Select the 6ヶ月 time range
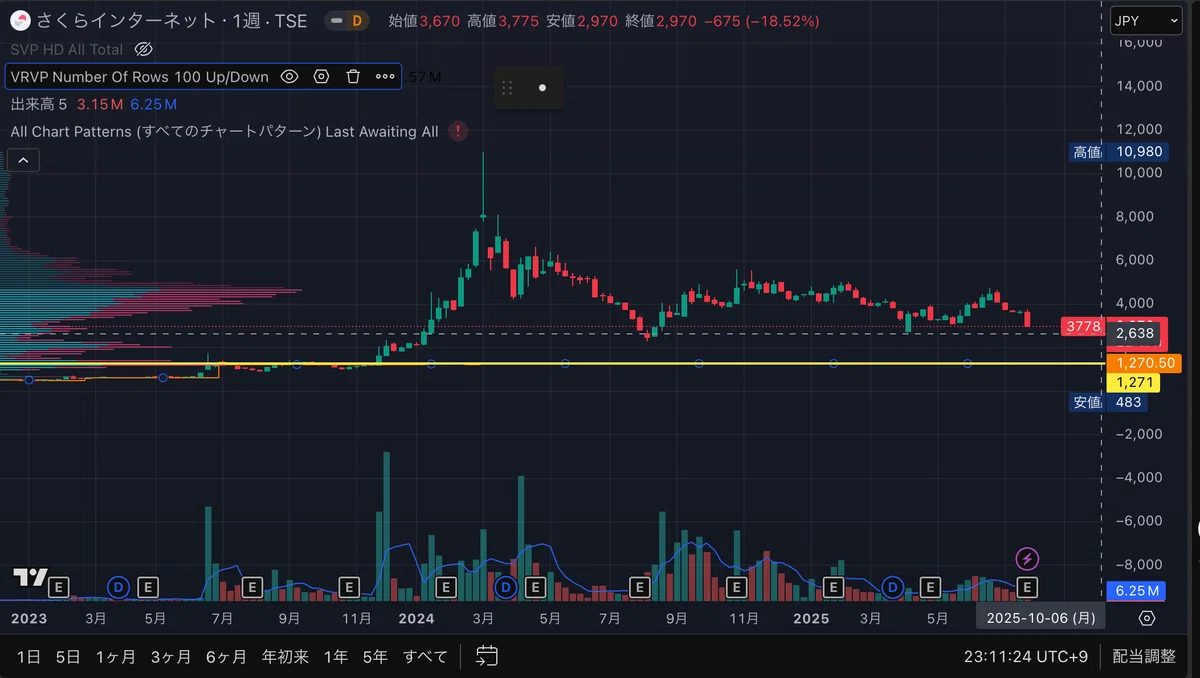The height and width of the screenshot is (678, 1200). pyautogui.click(x=226, y=657)
